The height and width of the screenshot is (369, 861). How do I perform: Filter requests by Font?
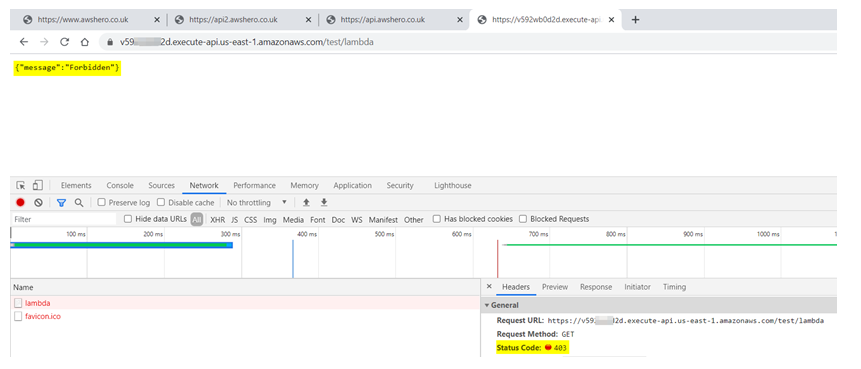pyautogui.click(x=317, y=220)
